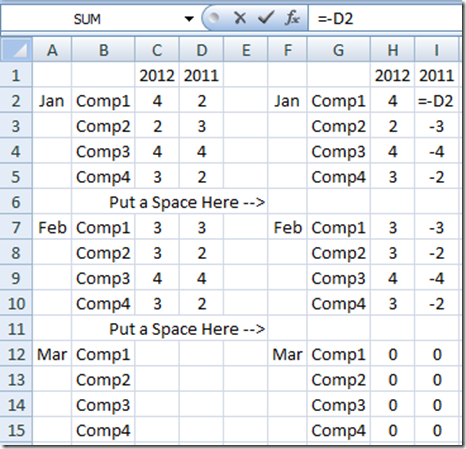Image resolution: width=466 pixels, height=449 pixels.
Task: Click cell H12 showing 0
Action: [x=393, y=354]
